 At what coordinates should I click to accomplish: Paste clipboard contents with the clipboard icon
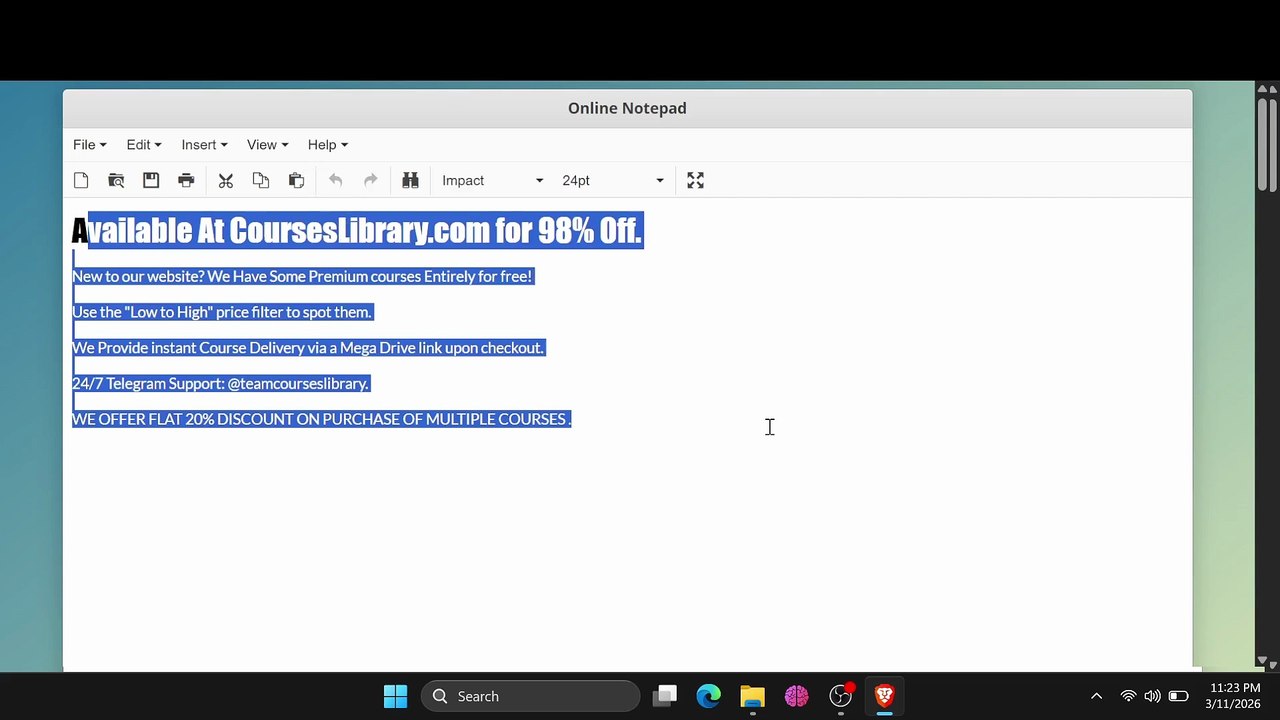tap(296, 180)
